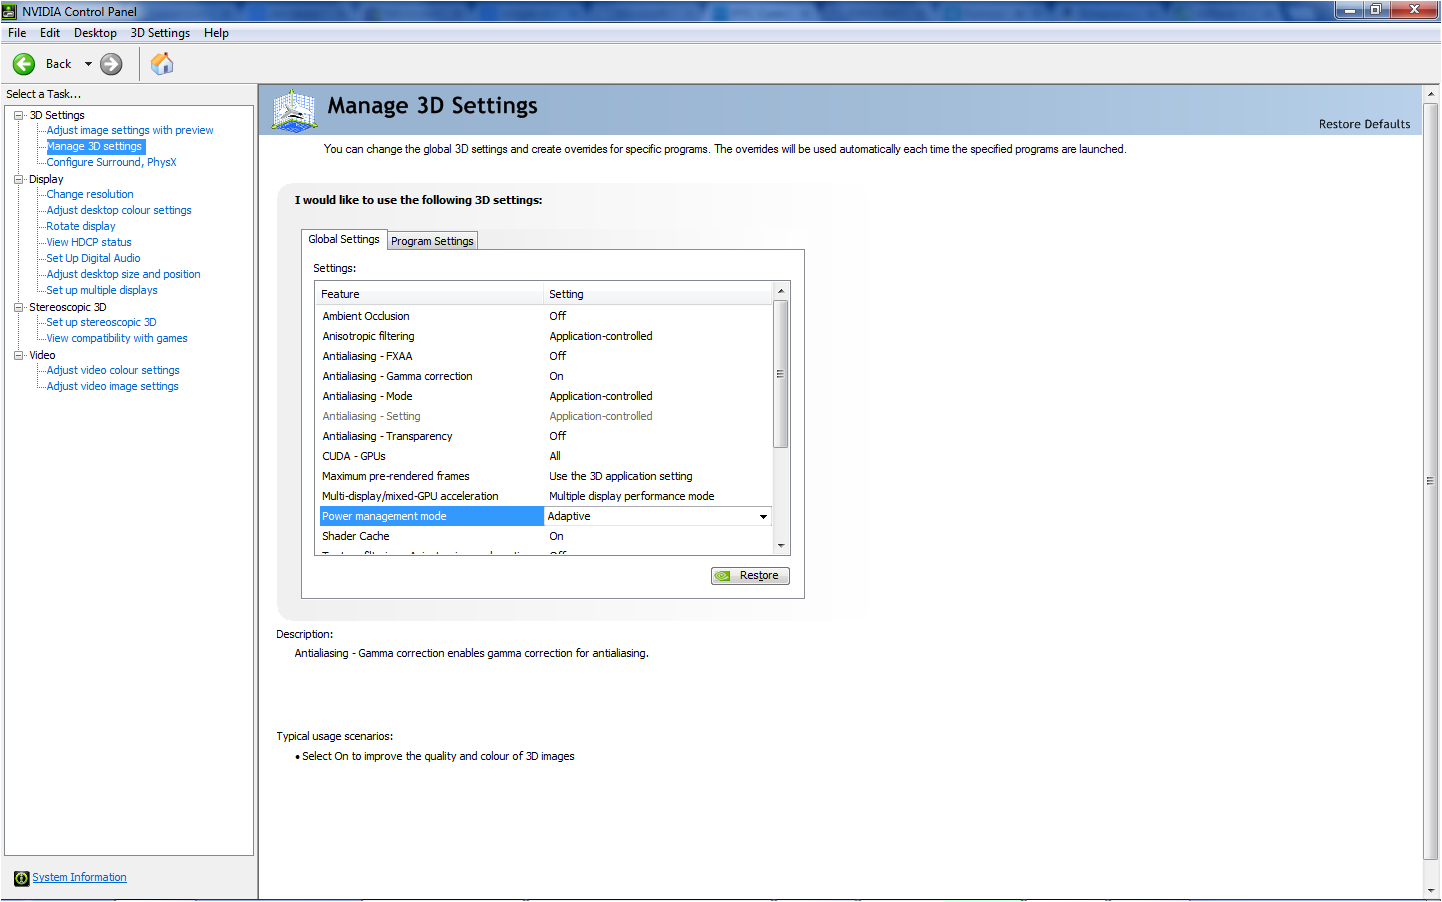Image resolution: width=1442 pixels, height=902 pixels.
Task: Select Antialiasing - Transparency row
Action: point(545,436)
